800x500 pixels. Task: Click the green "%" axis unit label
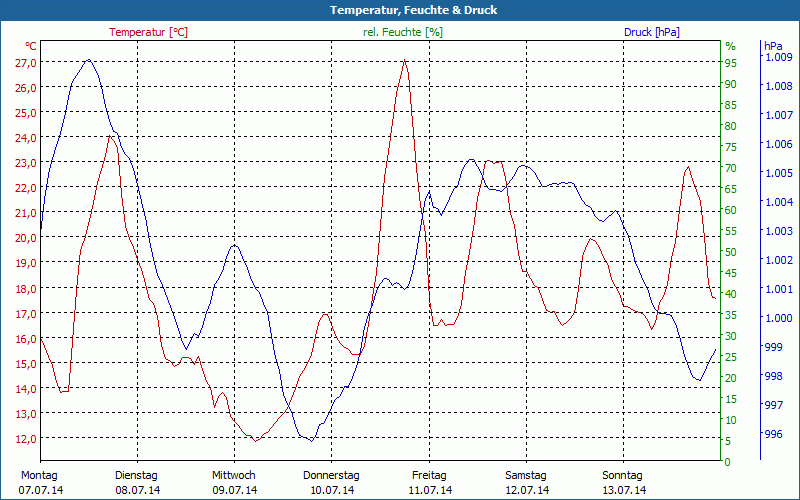(730, 46)
